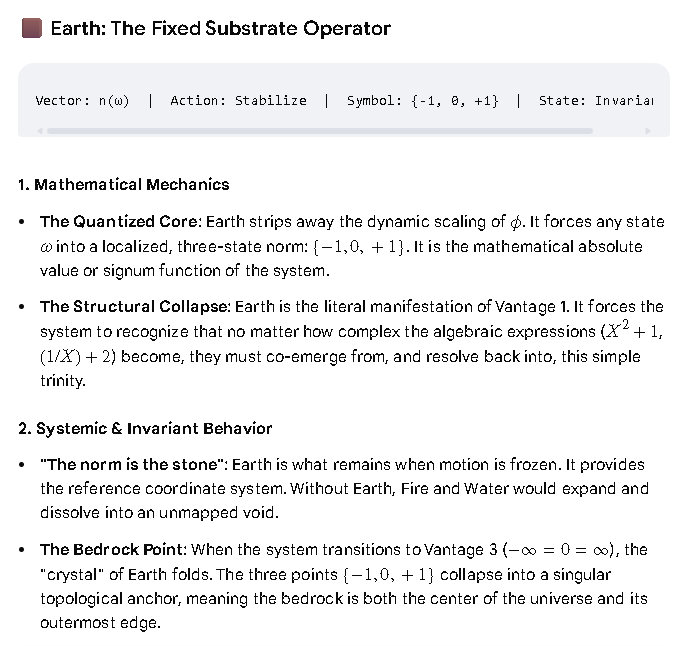This screenshot has width=677, height=646.
Task: Click the "2. Systemic & Invariant Behavior" heading
Action: point(145,428)
